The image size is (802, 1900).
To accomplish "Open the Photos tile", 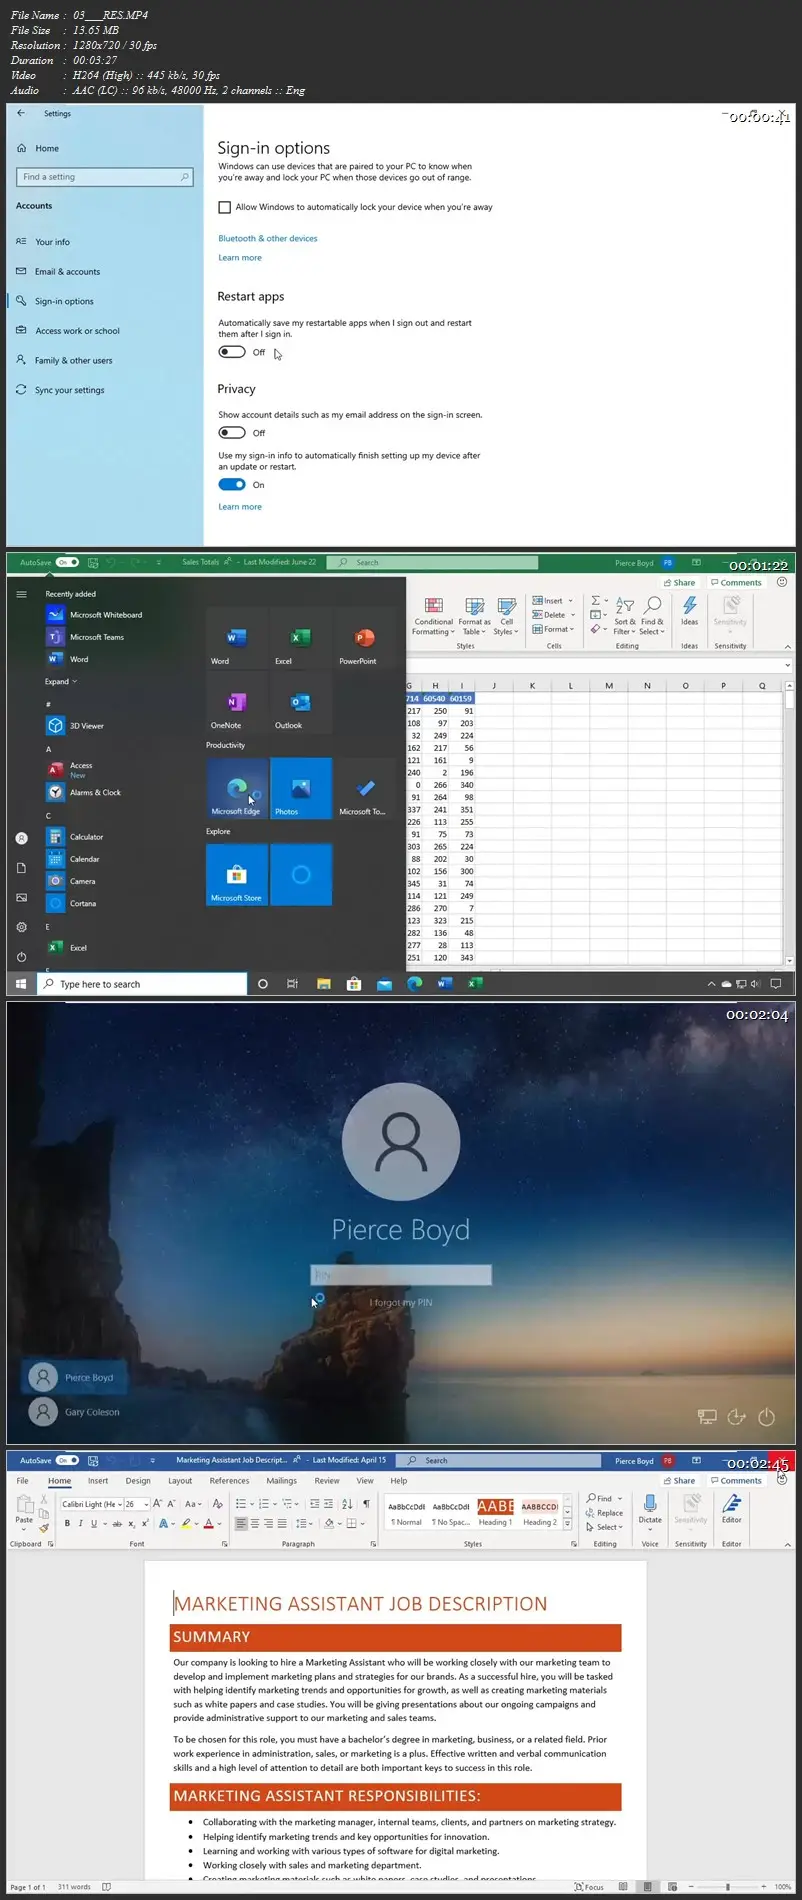I will coord(301,789).
